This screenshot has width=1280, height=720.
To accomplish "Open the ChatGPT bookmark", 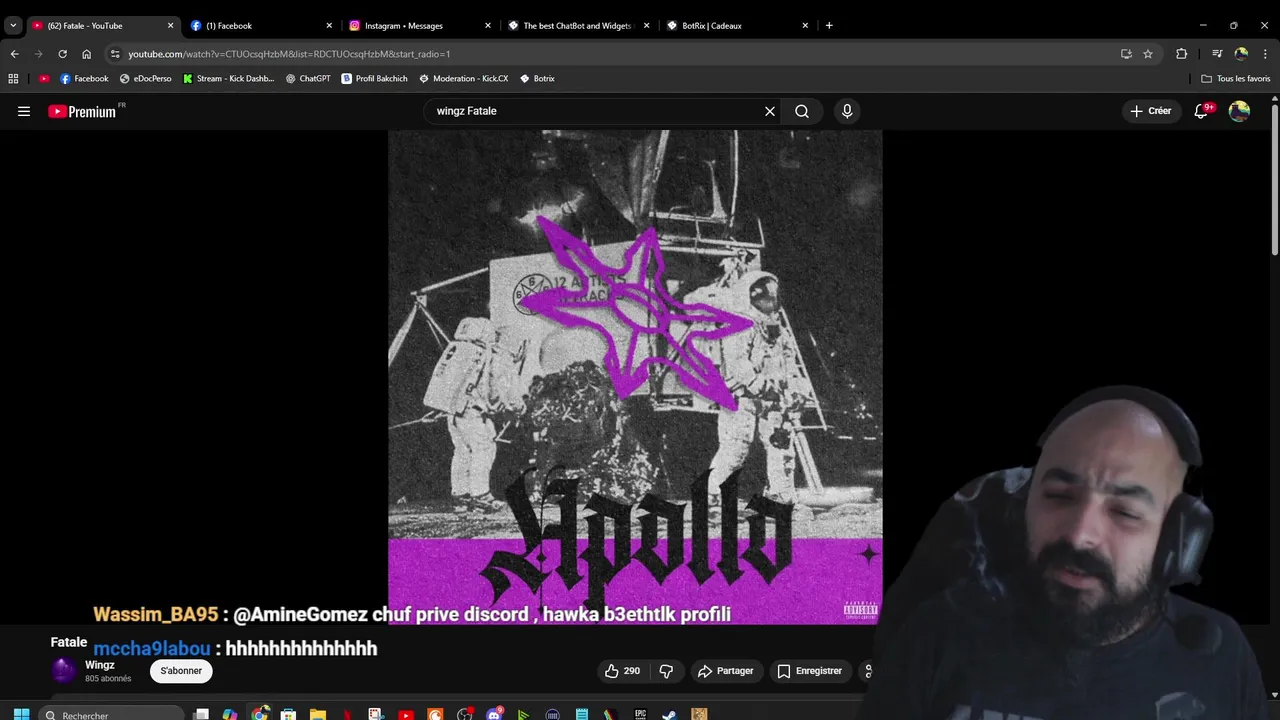I will (308, 78).
